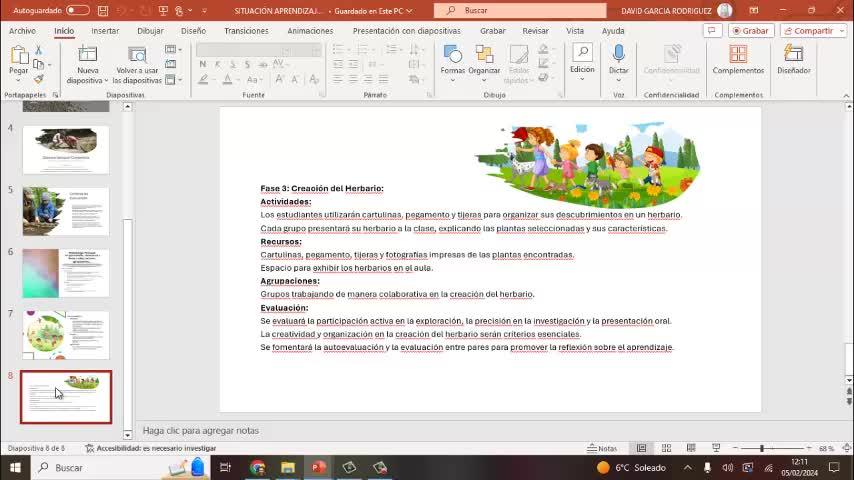854x480 pixels.
Task: Open the slide Layout dropdown
Action: 174,50
